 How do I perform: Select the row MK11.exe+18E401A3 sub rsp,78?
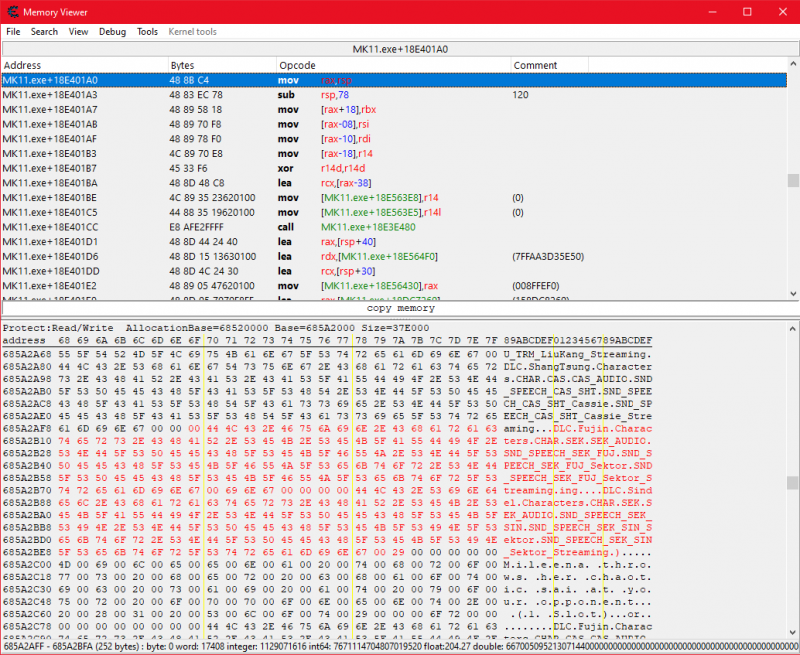pyautogui.click(x=394, y=95)
